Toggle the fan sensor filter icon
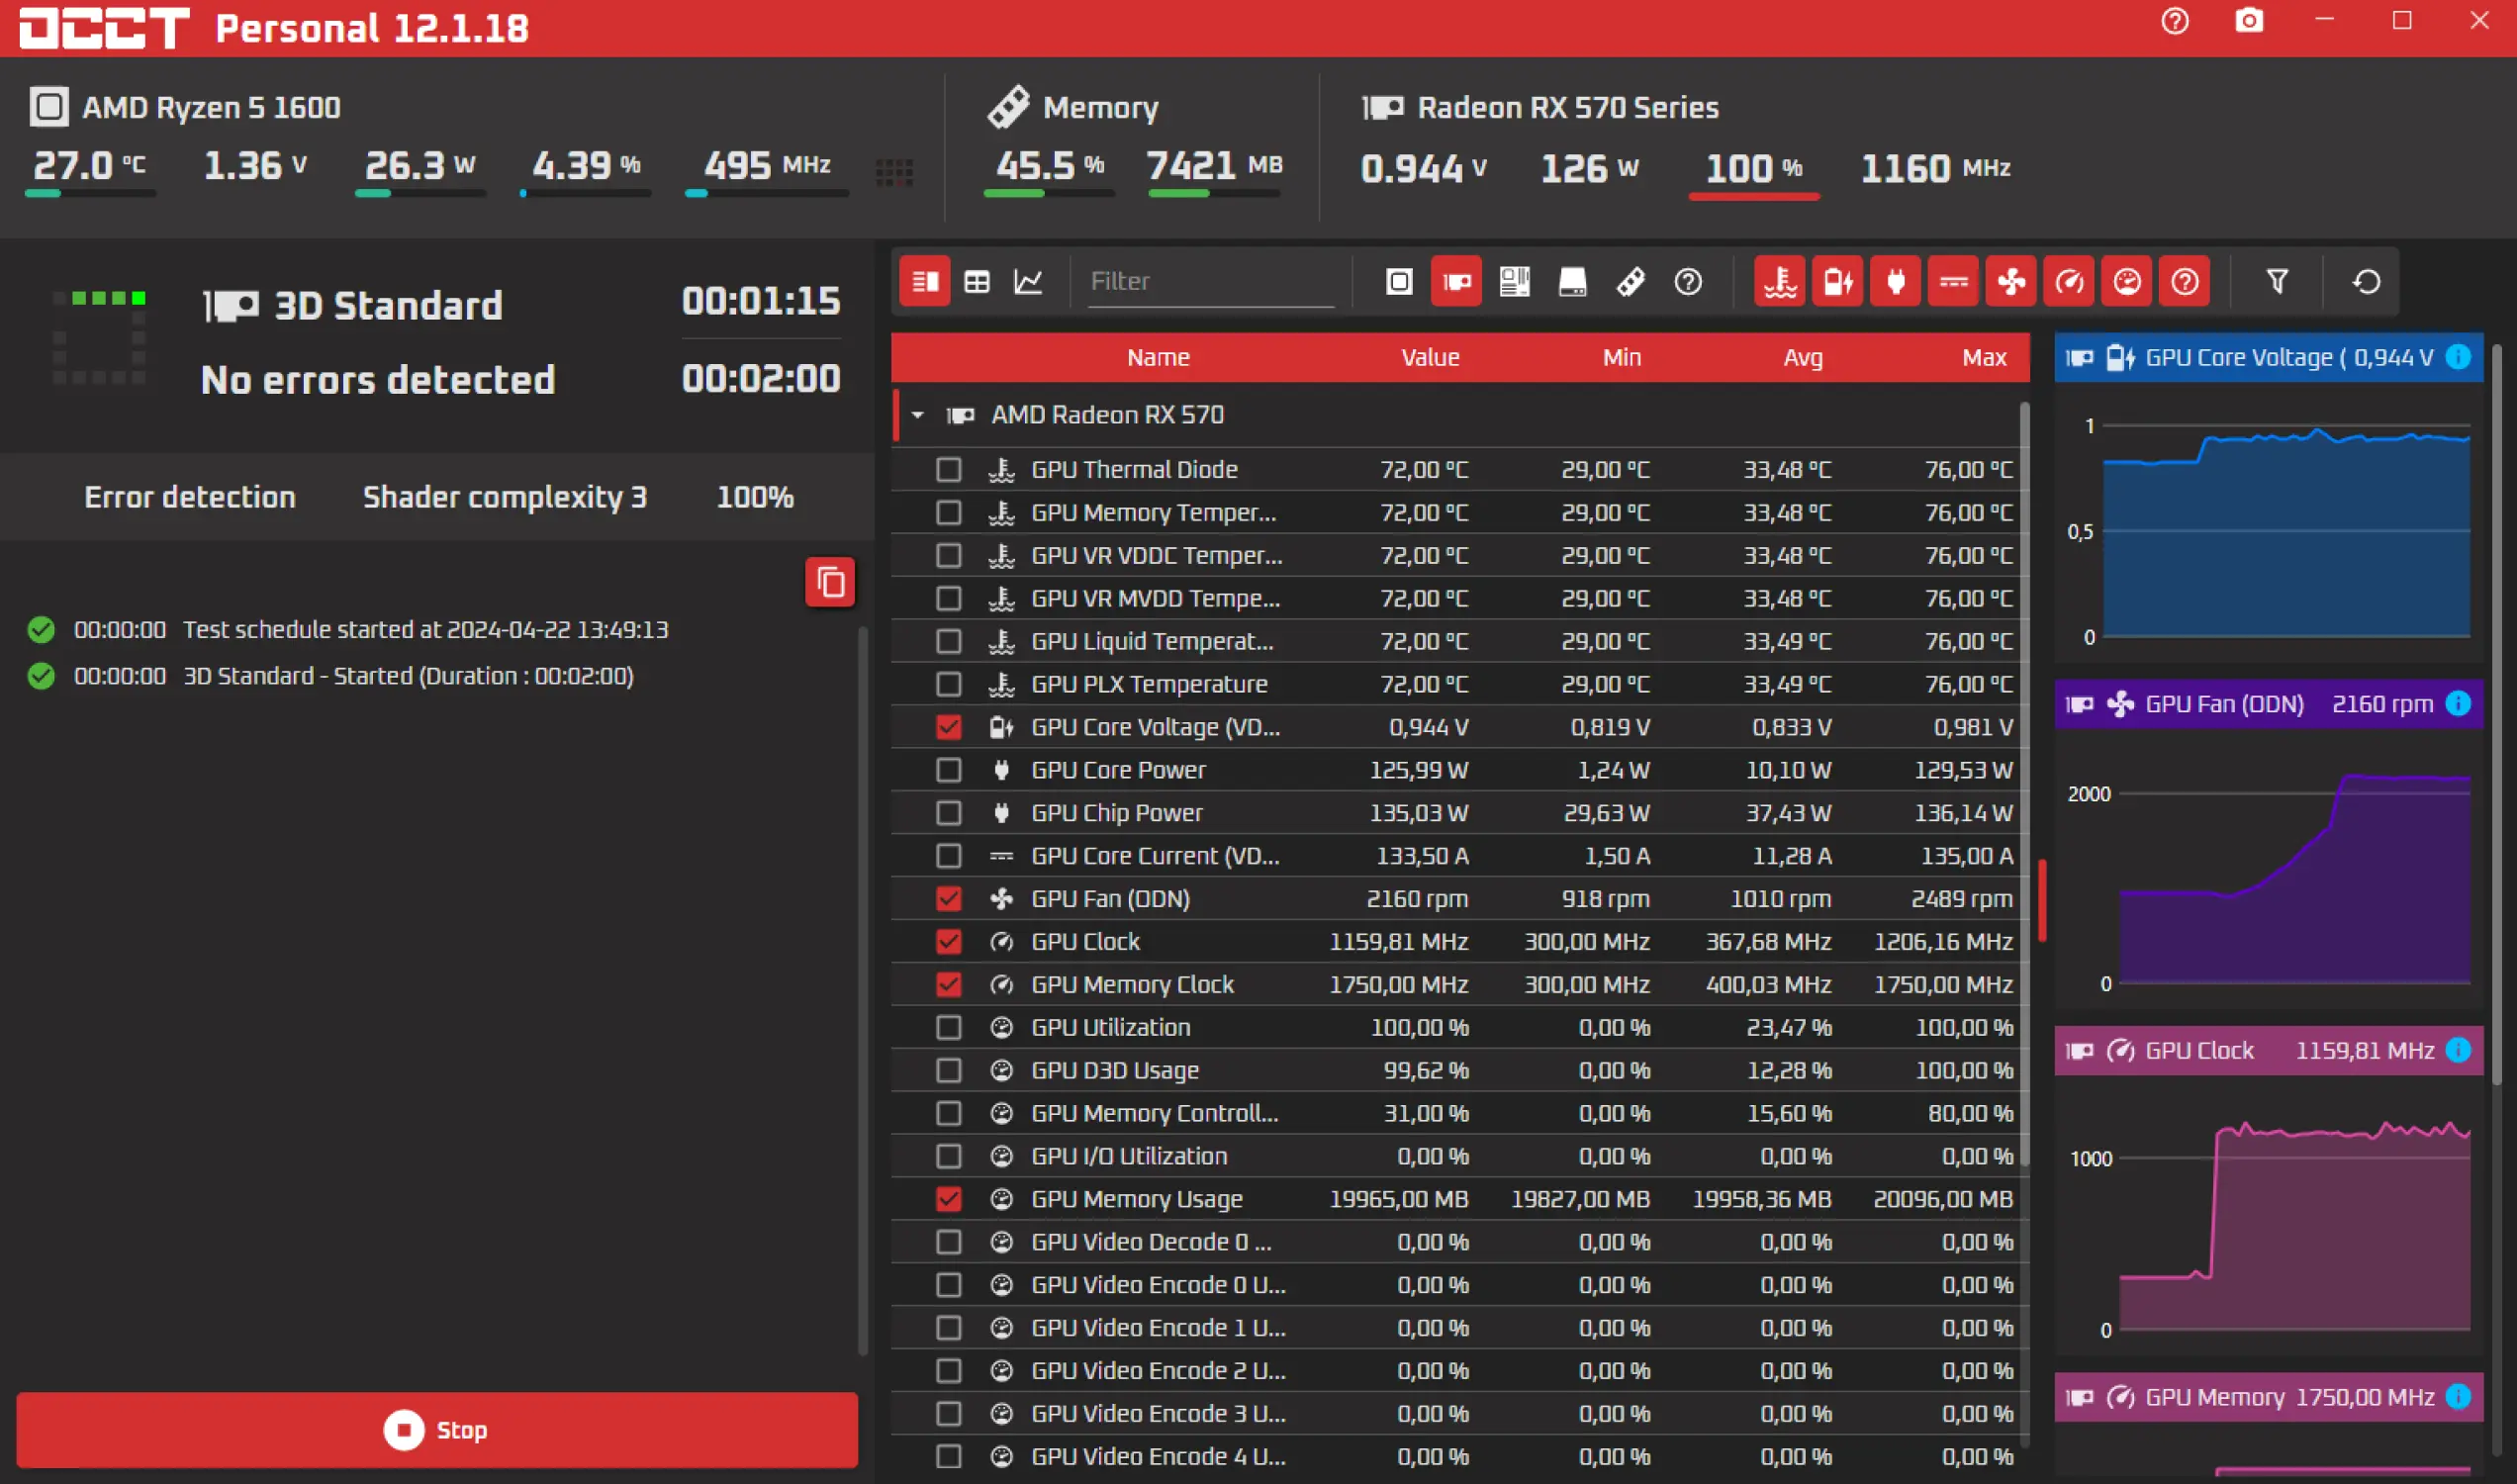The height and width of the screenshot is (1484, 2517). 2011,282
